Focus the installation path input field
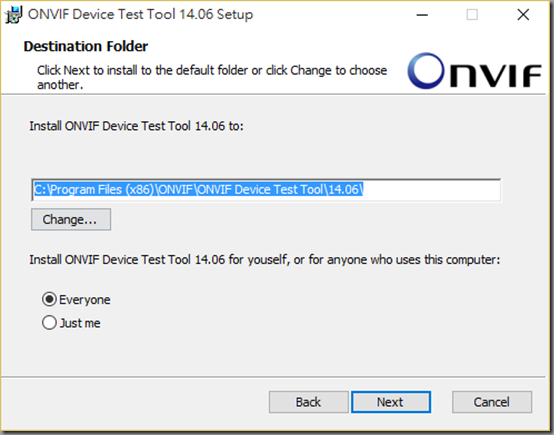 coord(266,190)
